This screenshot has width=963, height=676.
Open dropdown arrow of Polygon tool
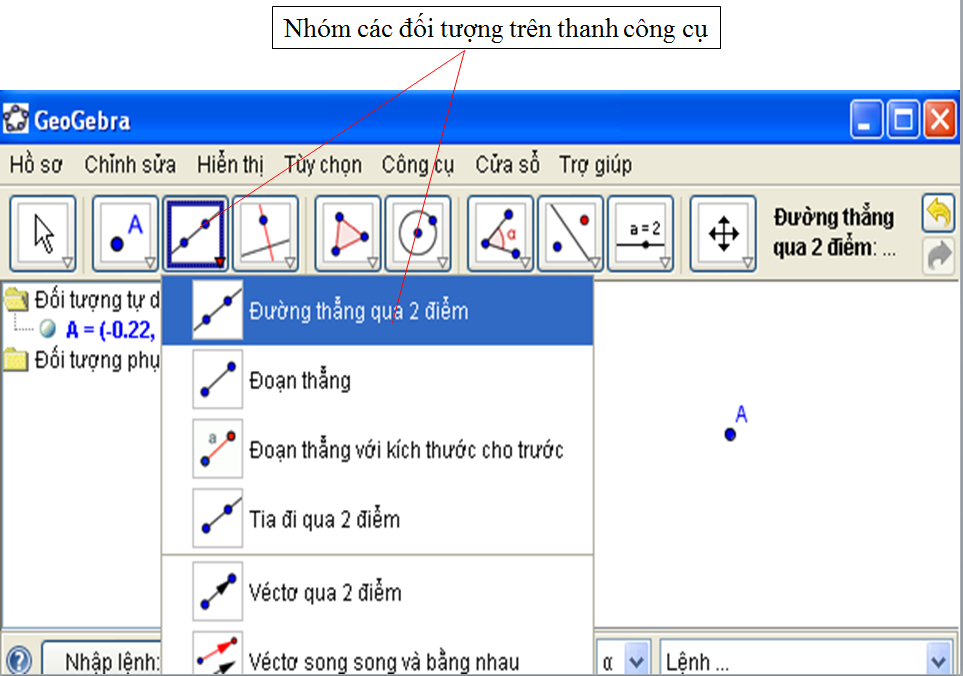[372, 263]
